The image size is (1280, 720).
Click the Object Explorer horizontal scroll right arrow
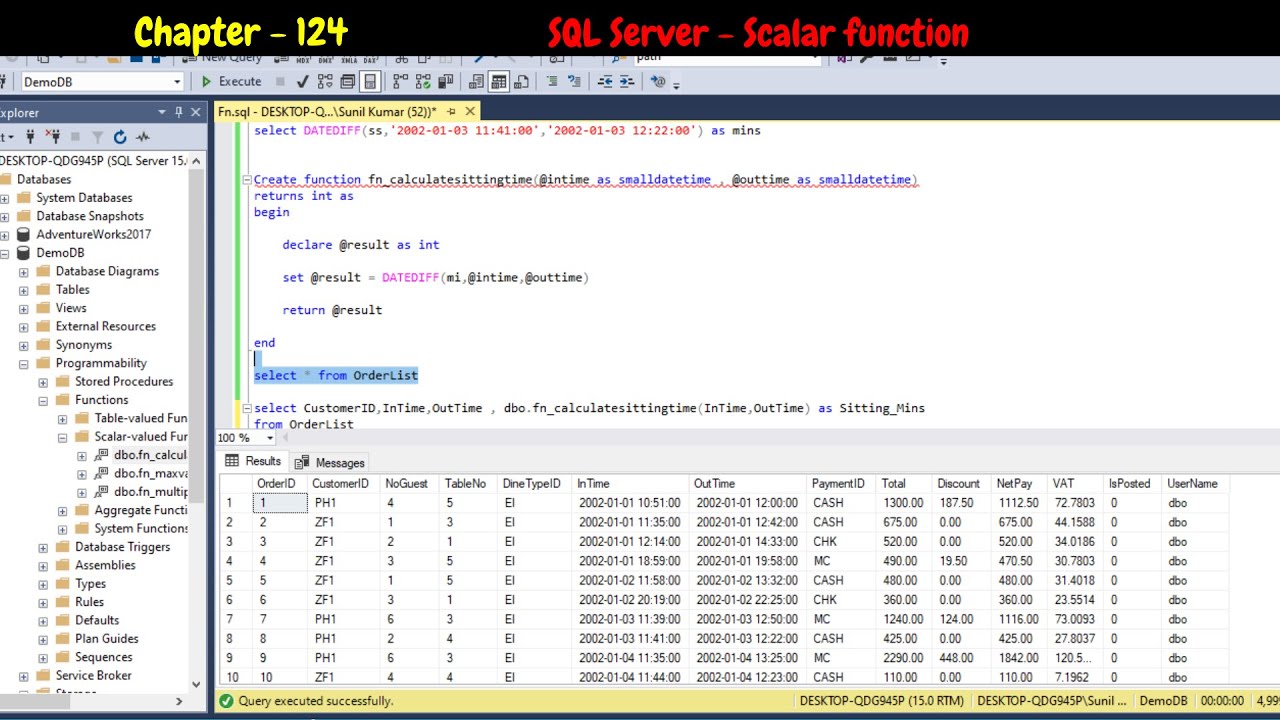(x=180, y=701)
